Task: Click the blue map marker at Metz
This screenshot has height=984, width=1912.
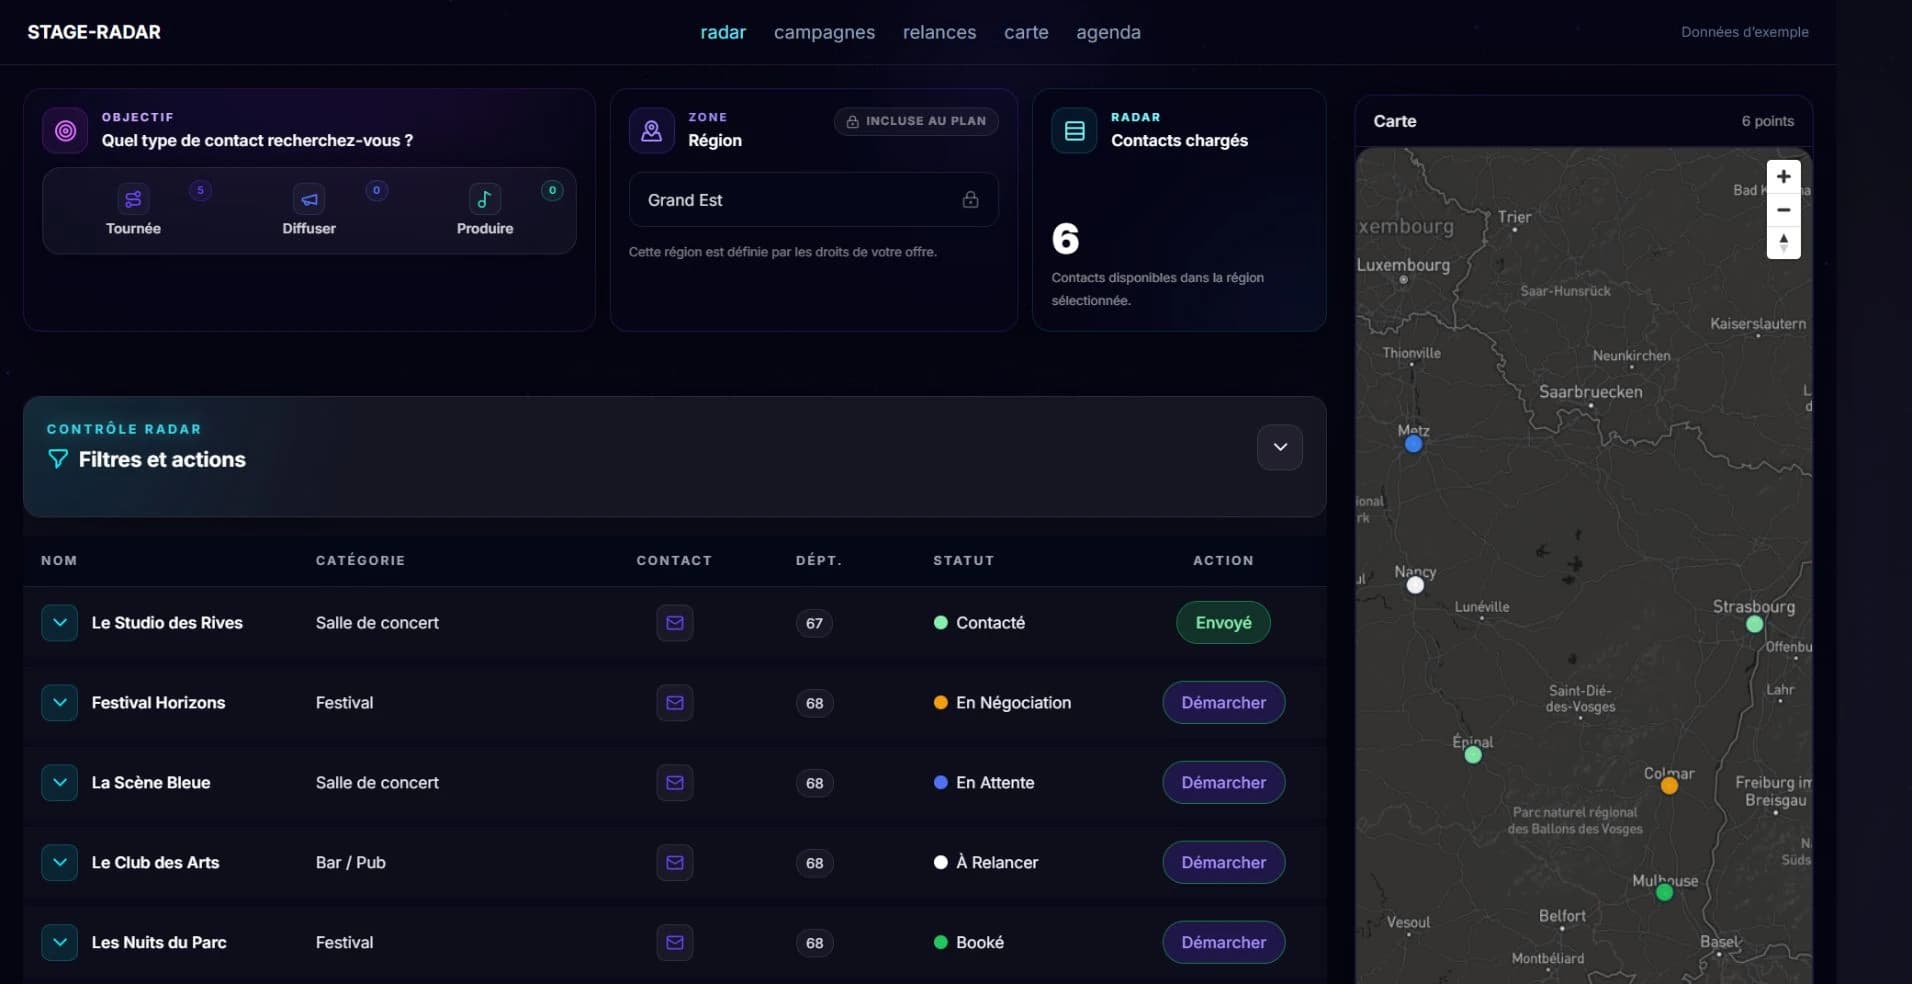Action: point(1413,444)
